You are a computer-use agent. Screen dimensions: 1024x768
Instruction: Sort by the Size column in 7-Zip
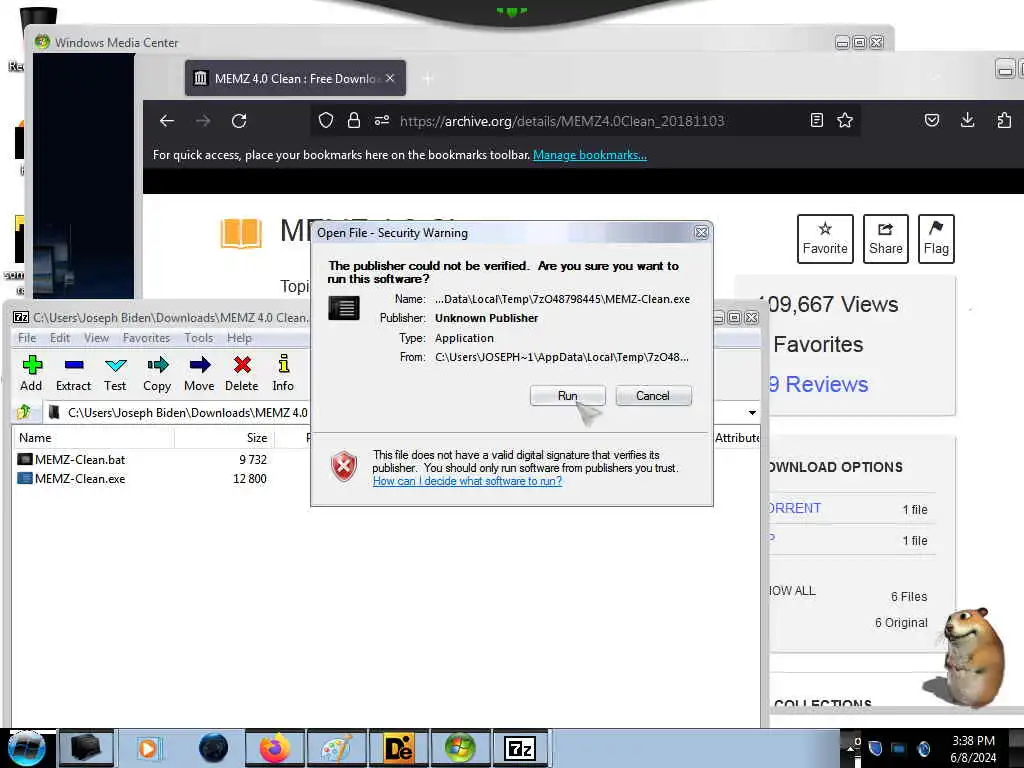click(x=225, y=438)
